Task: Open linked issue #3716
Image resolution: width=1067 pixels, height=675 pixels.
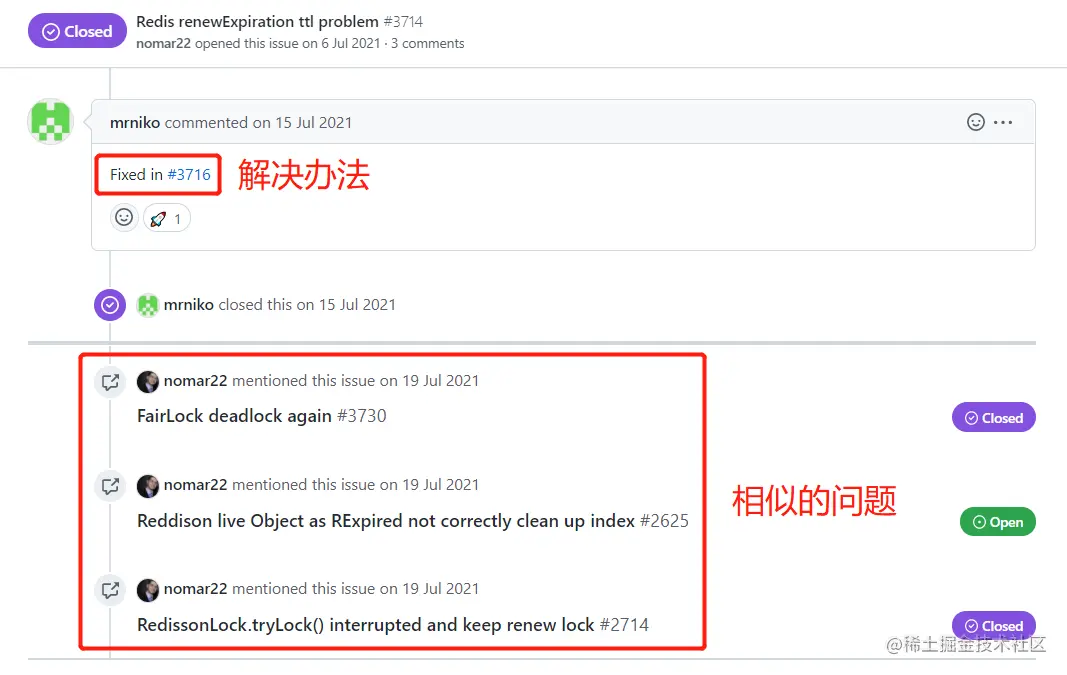Action: click(x=189, y=175)
